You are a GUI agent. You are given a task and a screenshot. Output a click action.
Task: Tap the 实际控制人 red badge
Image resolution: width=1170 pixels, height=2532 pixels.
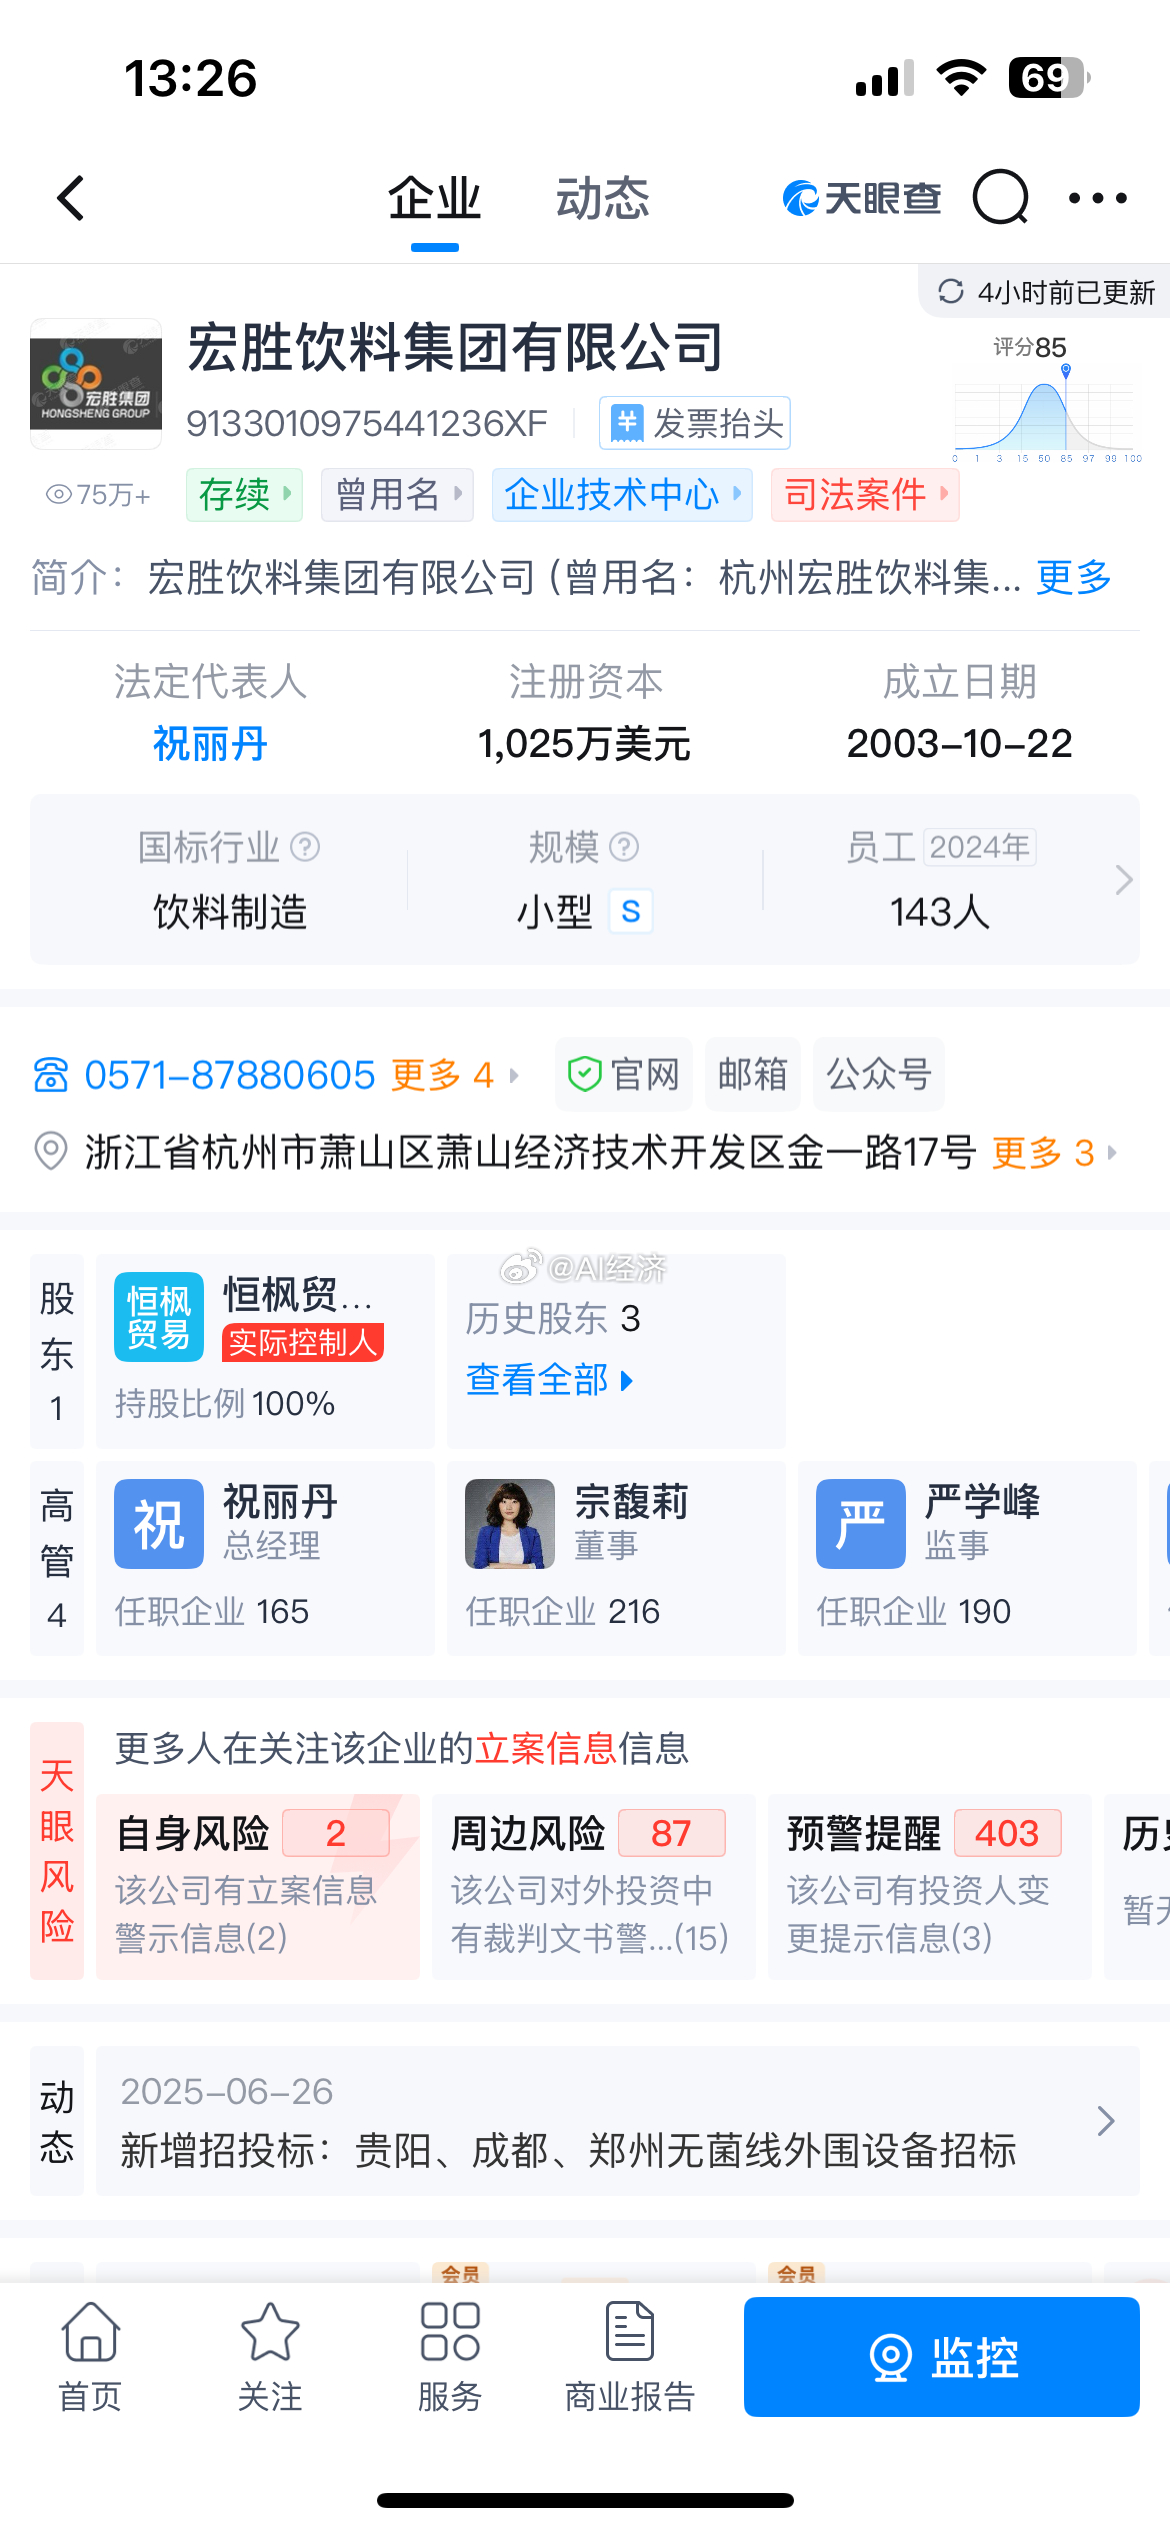click(303, 1342)
